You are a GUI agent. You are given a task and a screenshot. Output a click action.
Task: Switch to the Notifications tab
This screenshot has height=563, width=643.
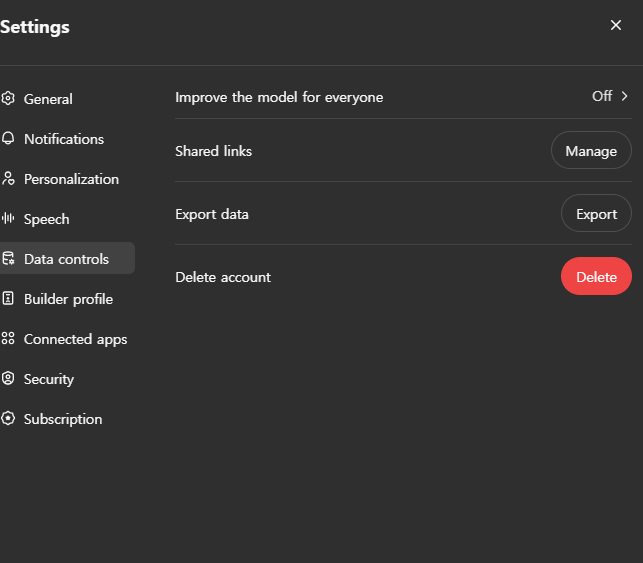click(x=64, y=139)
